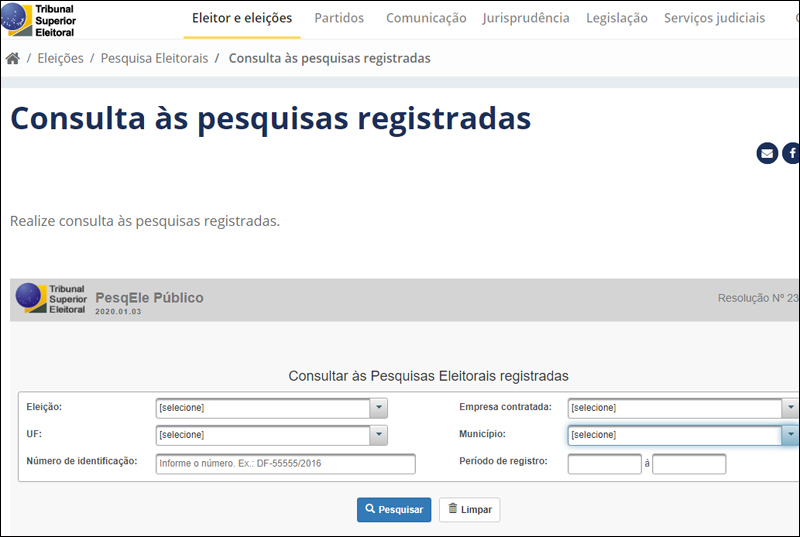Click the Pesquisar search button
800x537 pixels.
click(x=394, y=510)
